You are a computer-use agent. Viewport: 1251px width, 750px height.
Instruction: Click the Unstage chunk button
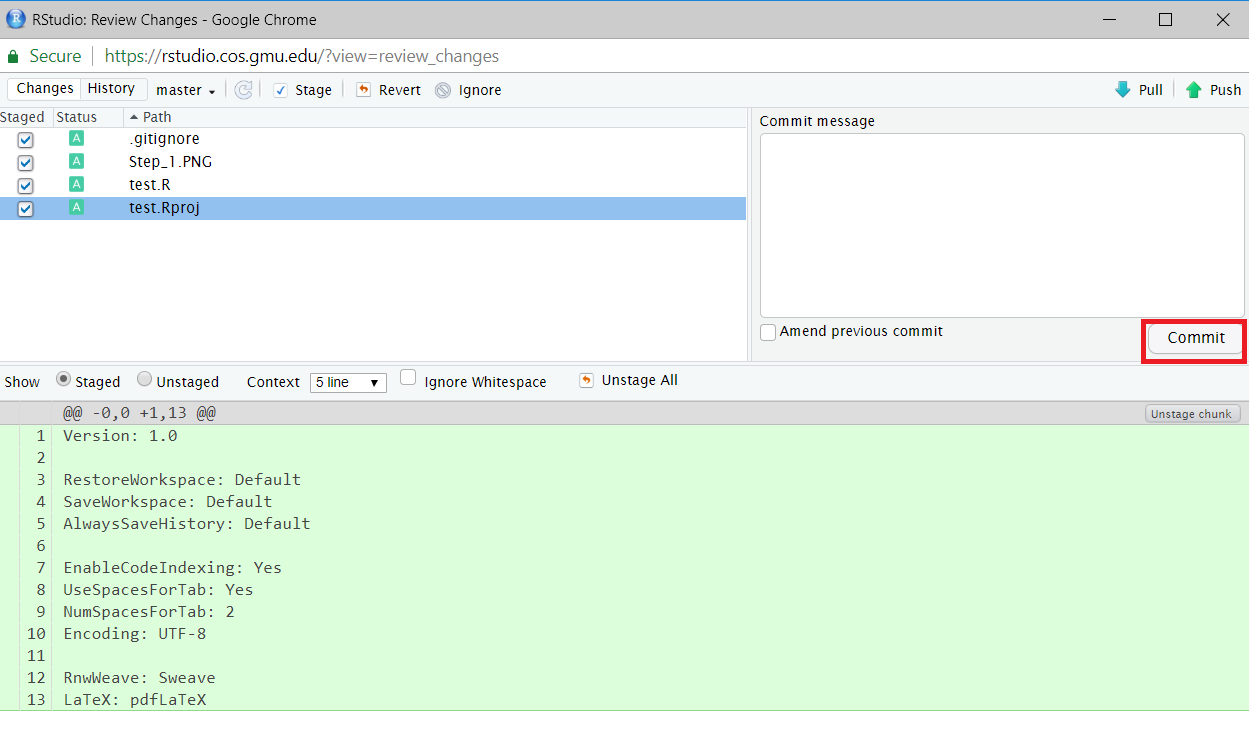1192,414
